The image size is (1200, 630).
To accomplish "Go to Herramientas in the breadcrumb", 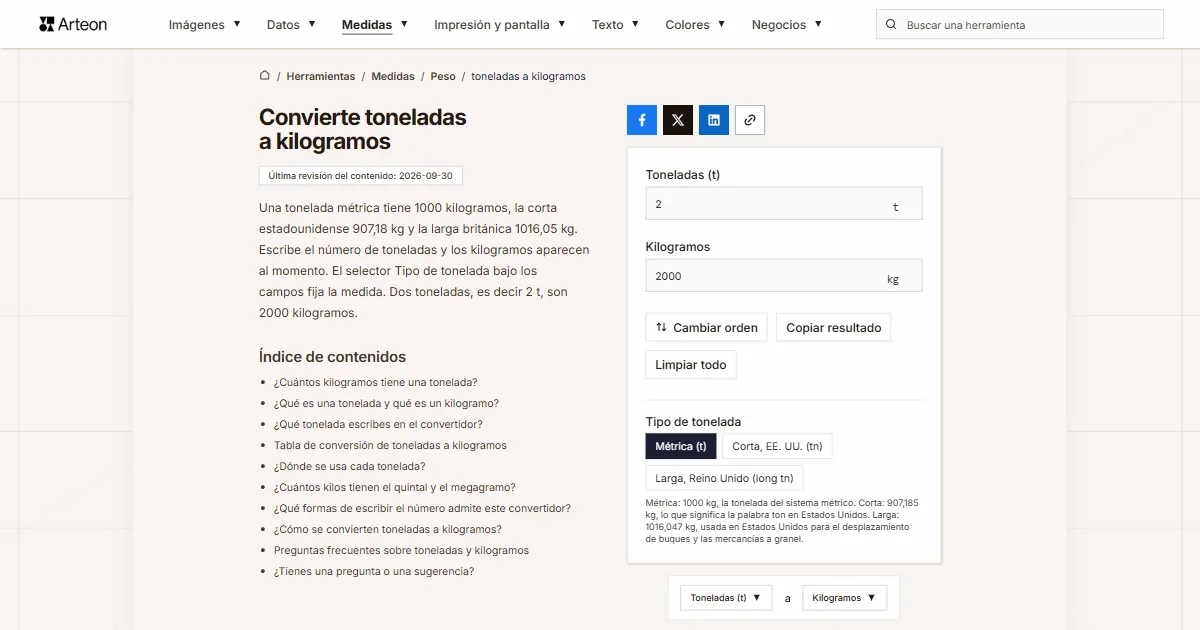I will point(321,76).
